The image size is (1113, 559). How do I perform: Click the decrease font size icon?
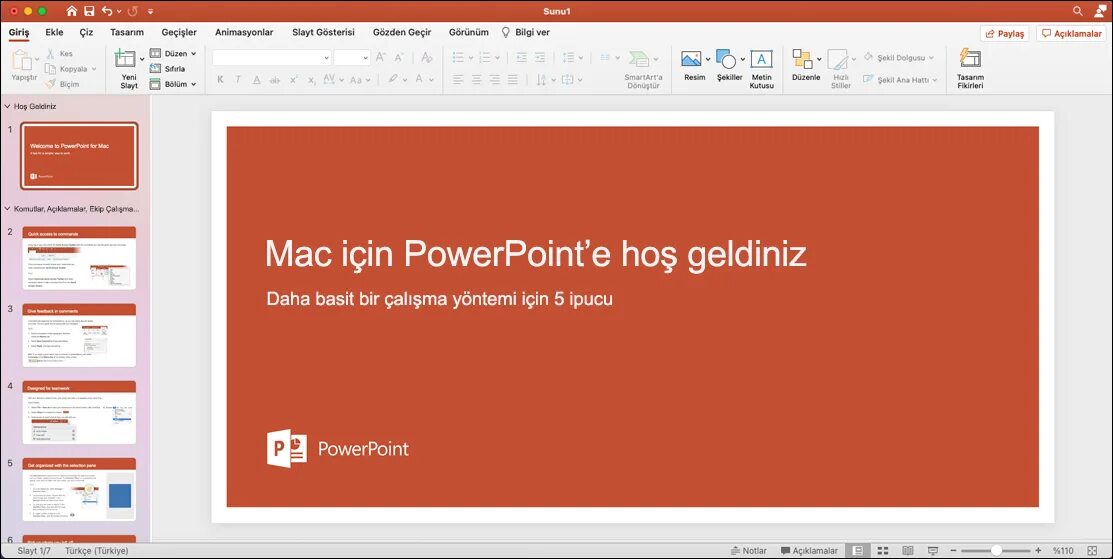[x=399, y=57]
